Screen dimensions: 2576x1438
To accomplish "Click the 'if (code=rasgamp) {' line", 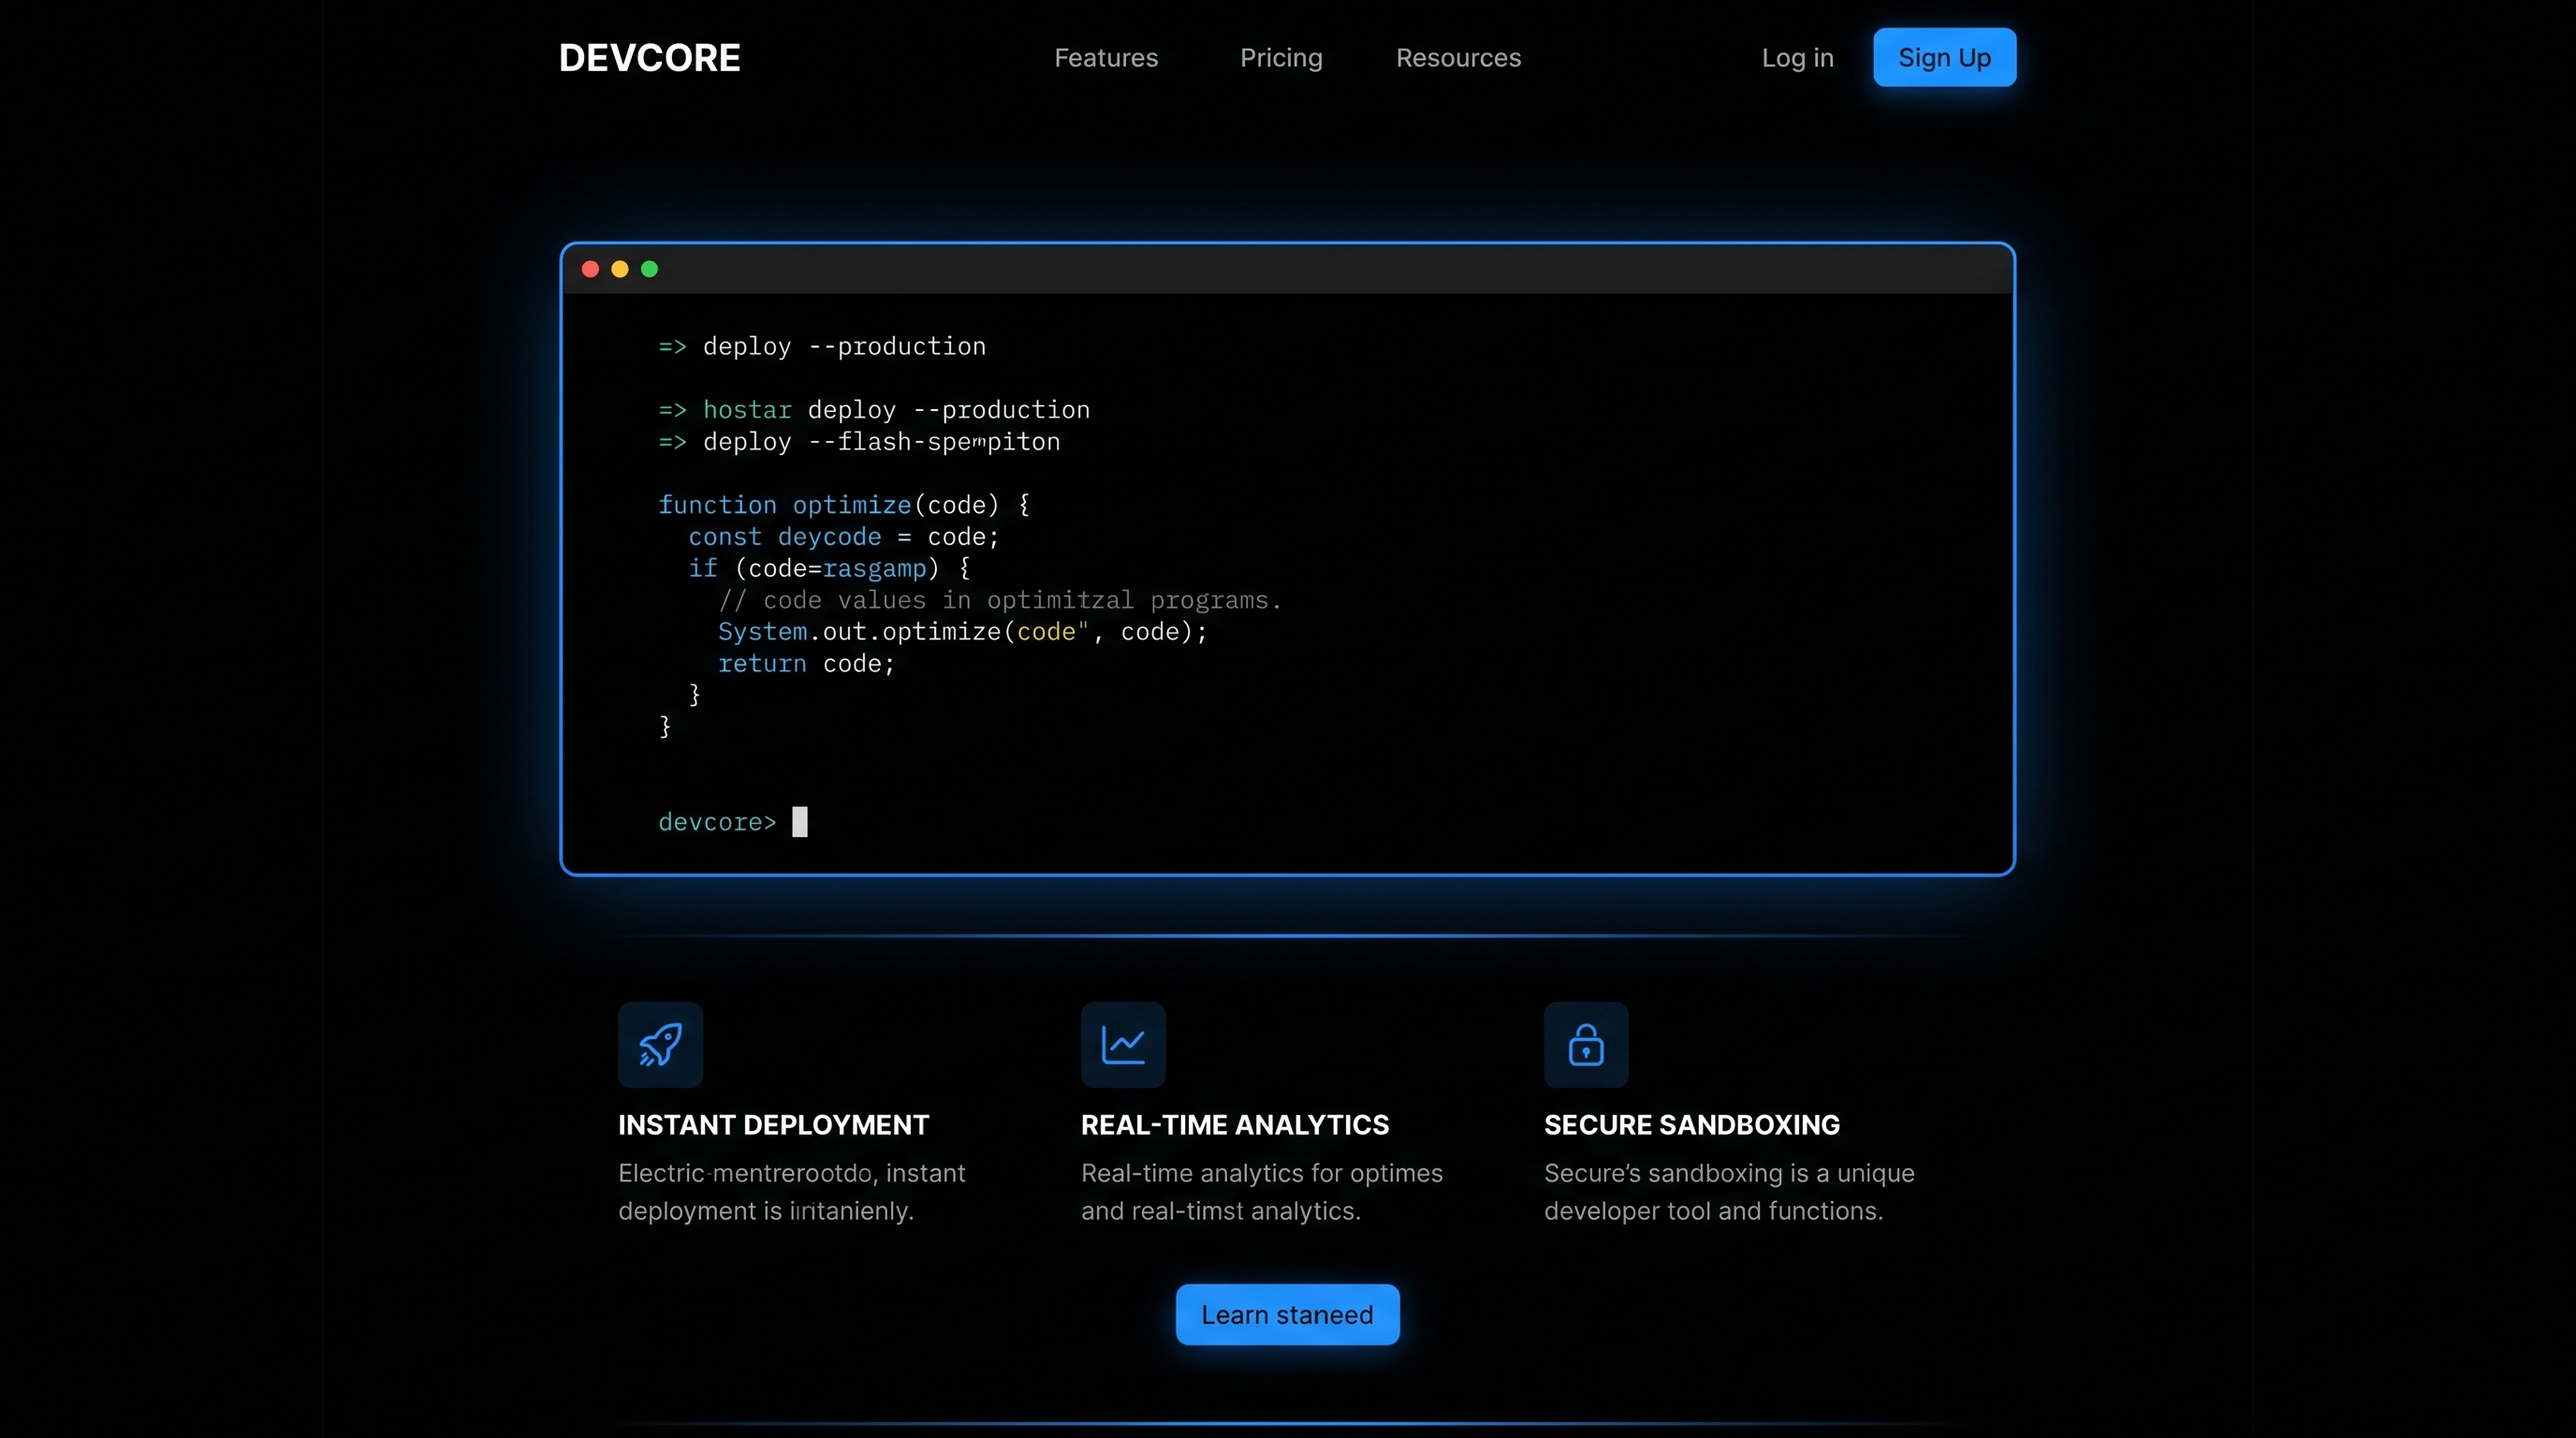I will click(x=829, y=568).
